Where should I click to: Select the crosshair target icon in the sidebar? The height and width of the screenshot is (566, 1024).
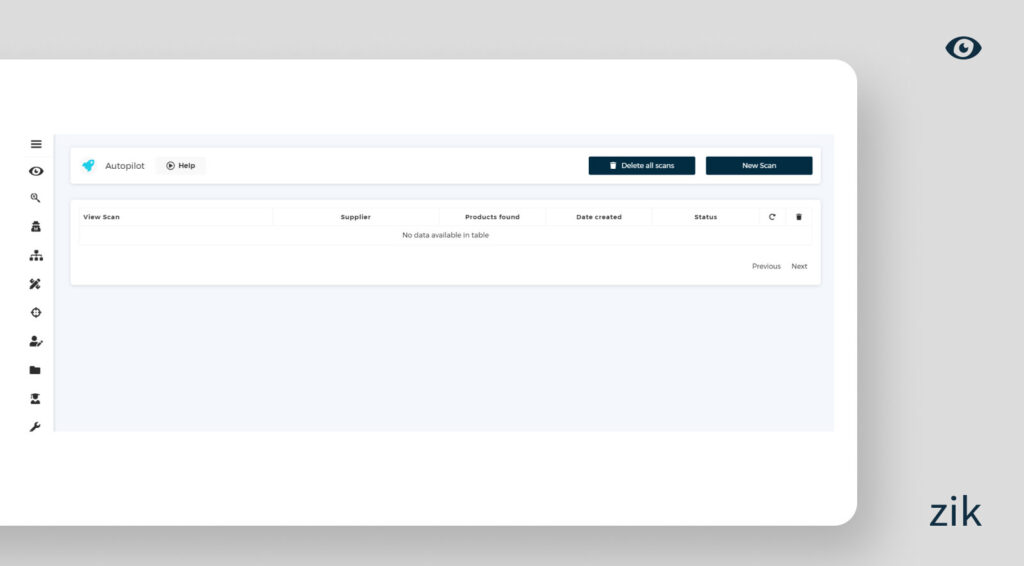36,313
